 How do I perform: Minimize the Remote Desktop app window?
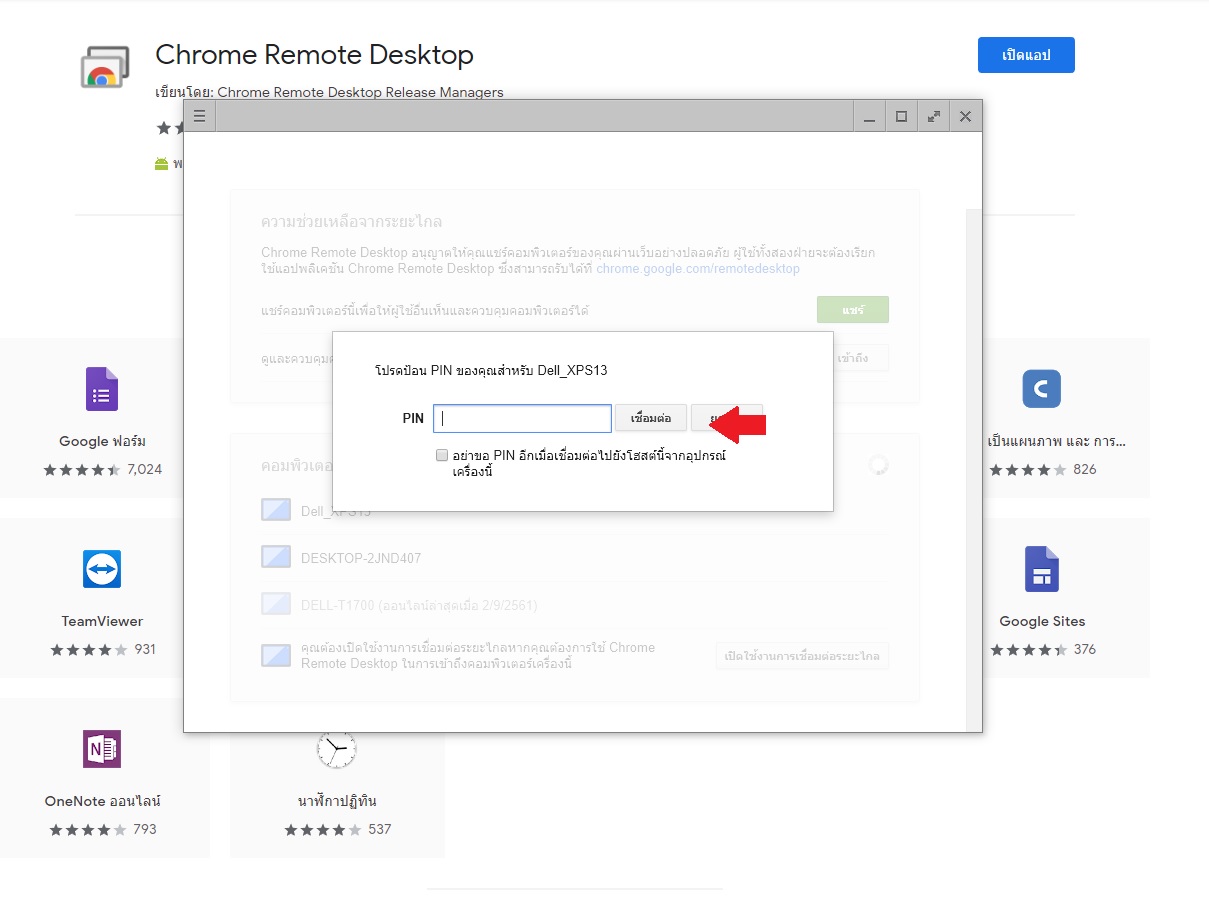pos(869,116)
